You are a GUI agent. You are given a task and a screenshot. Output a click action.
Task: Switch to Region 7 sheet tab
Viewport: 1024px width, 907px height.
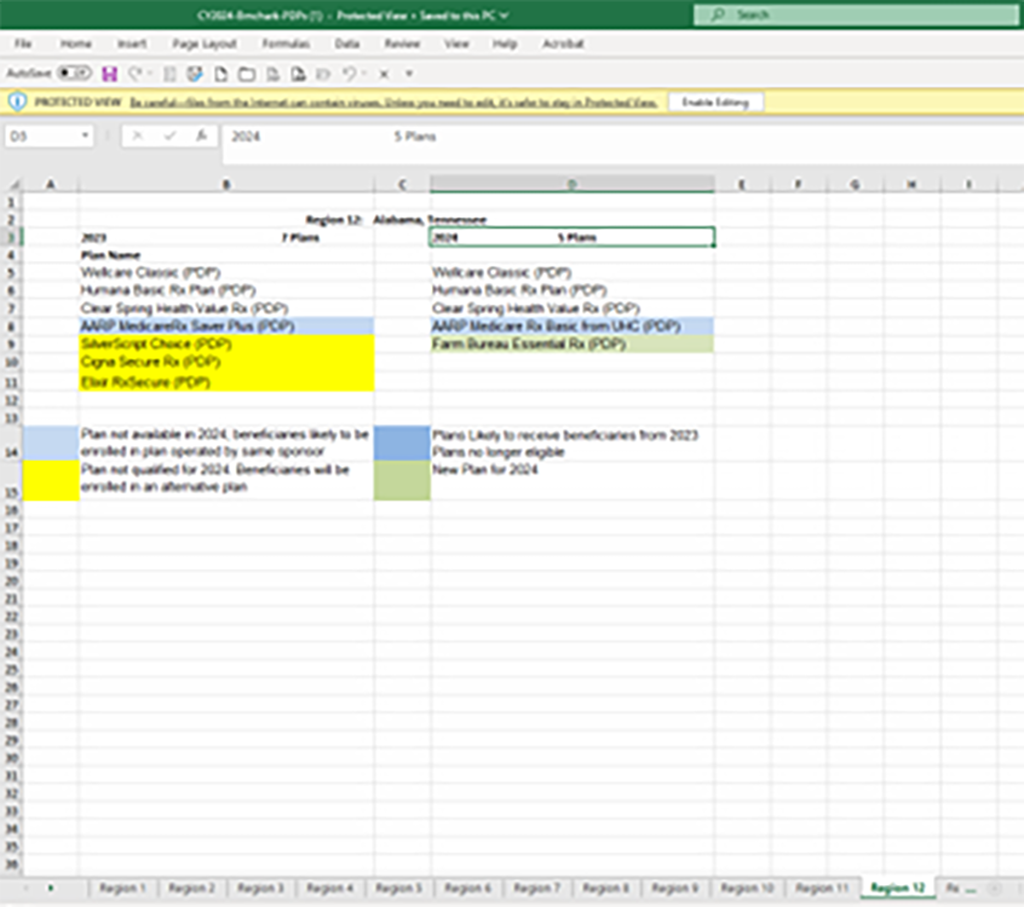[537, 888]
